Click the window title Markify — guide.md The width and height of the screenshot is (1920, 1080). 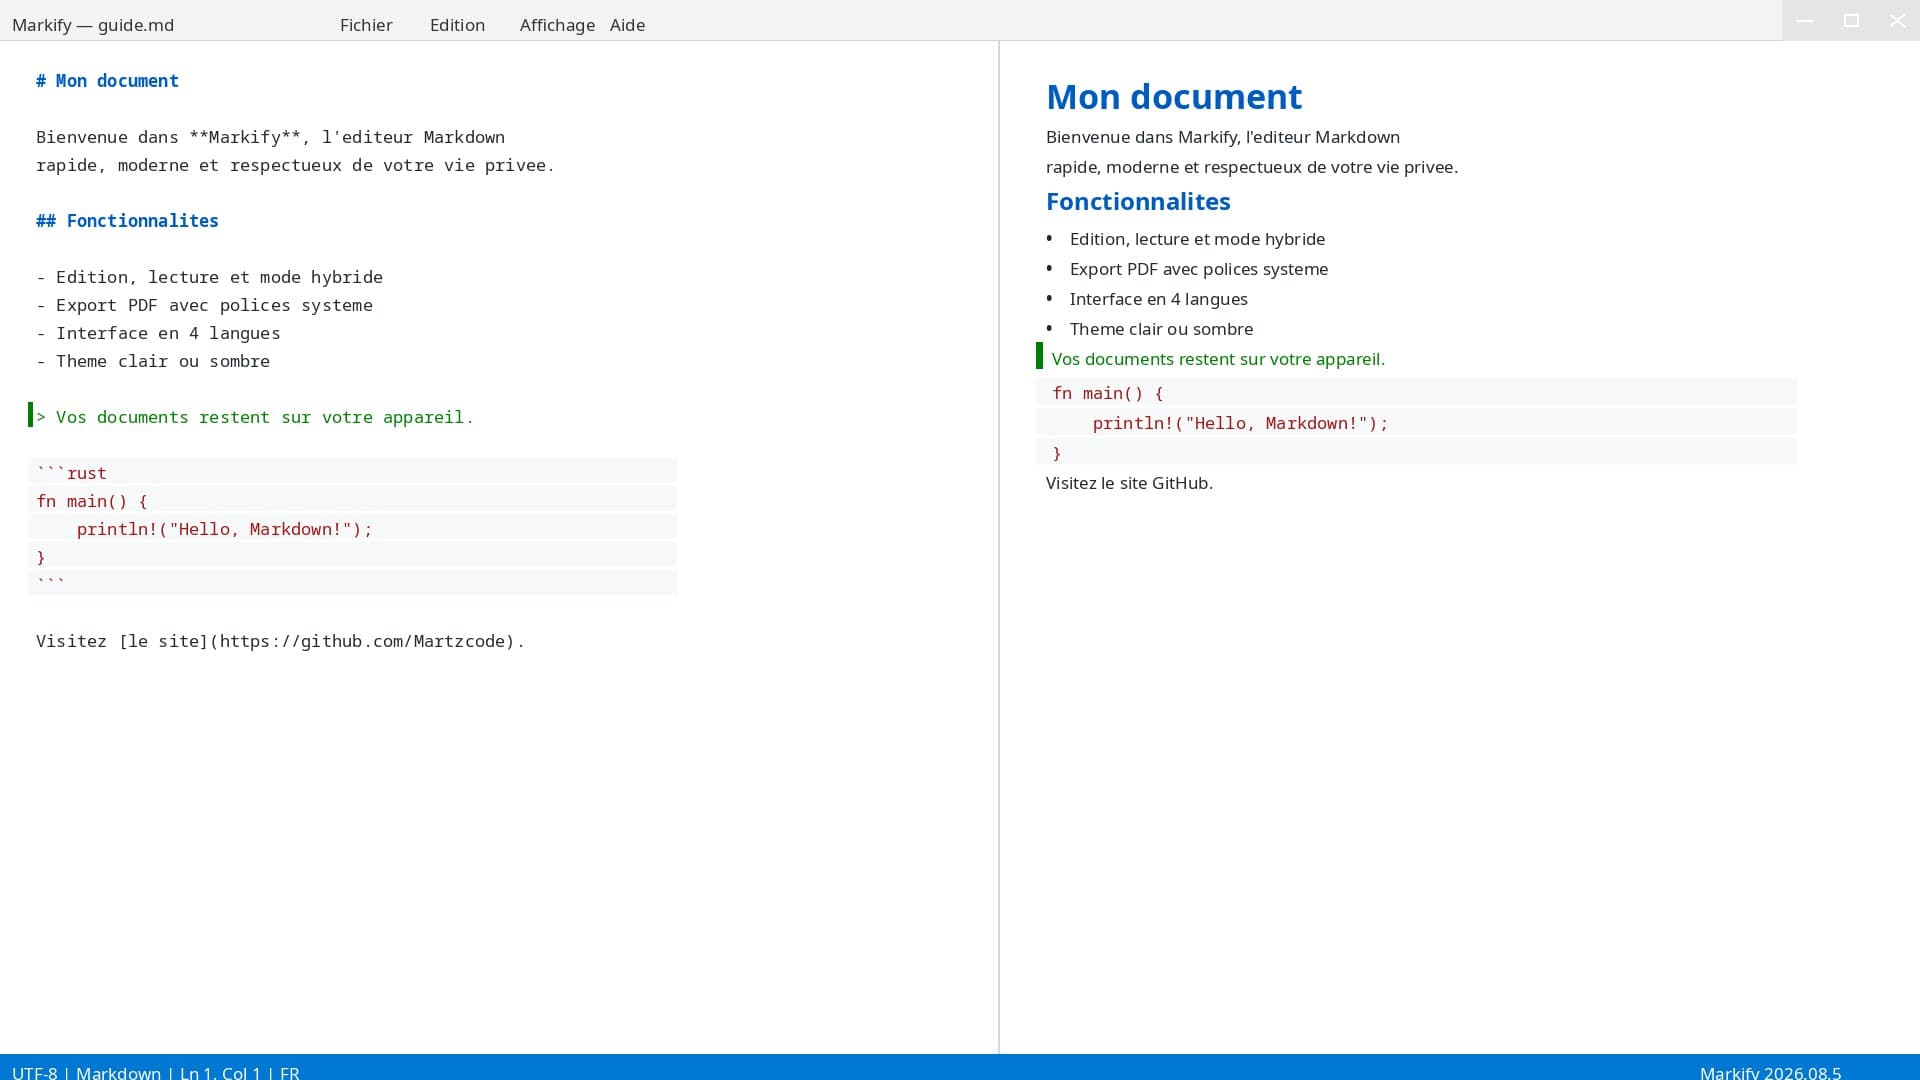[93, 25]
